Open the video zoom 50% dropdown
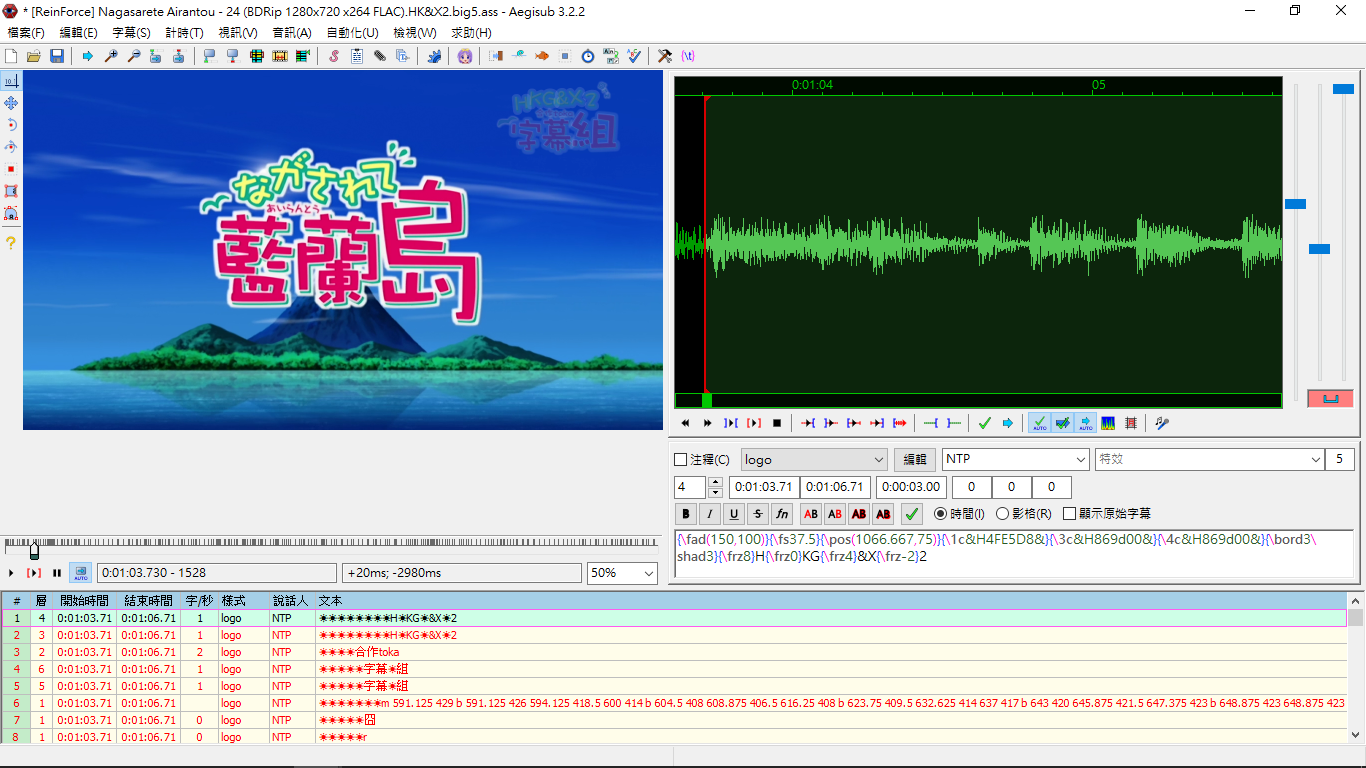The height and width of the screenshot is (768, 1366). click(x=622, y=573)
